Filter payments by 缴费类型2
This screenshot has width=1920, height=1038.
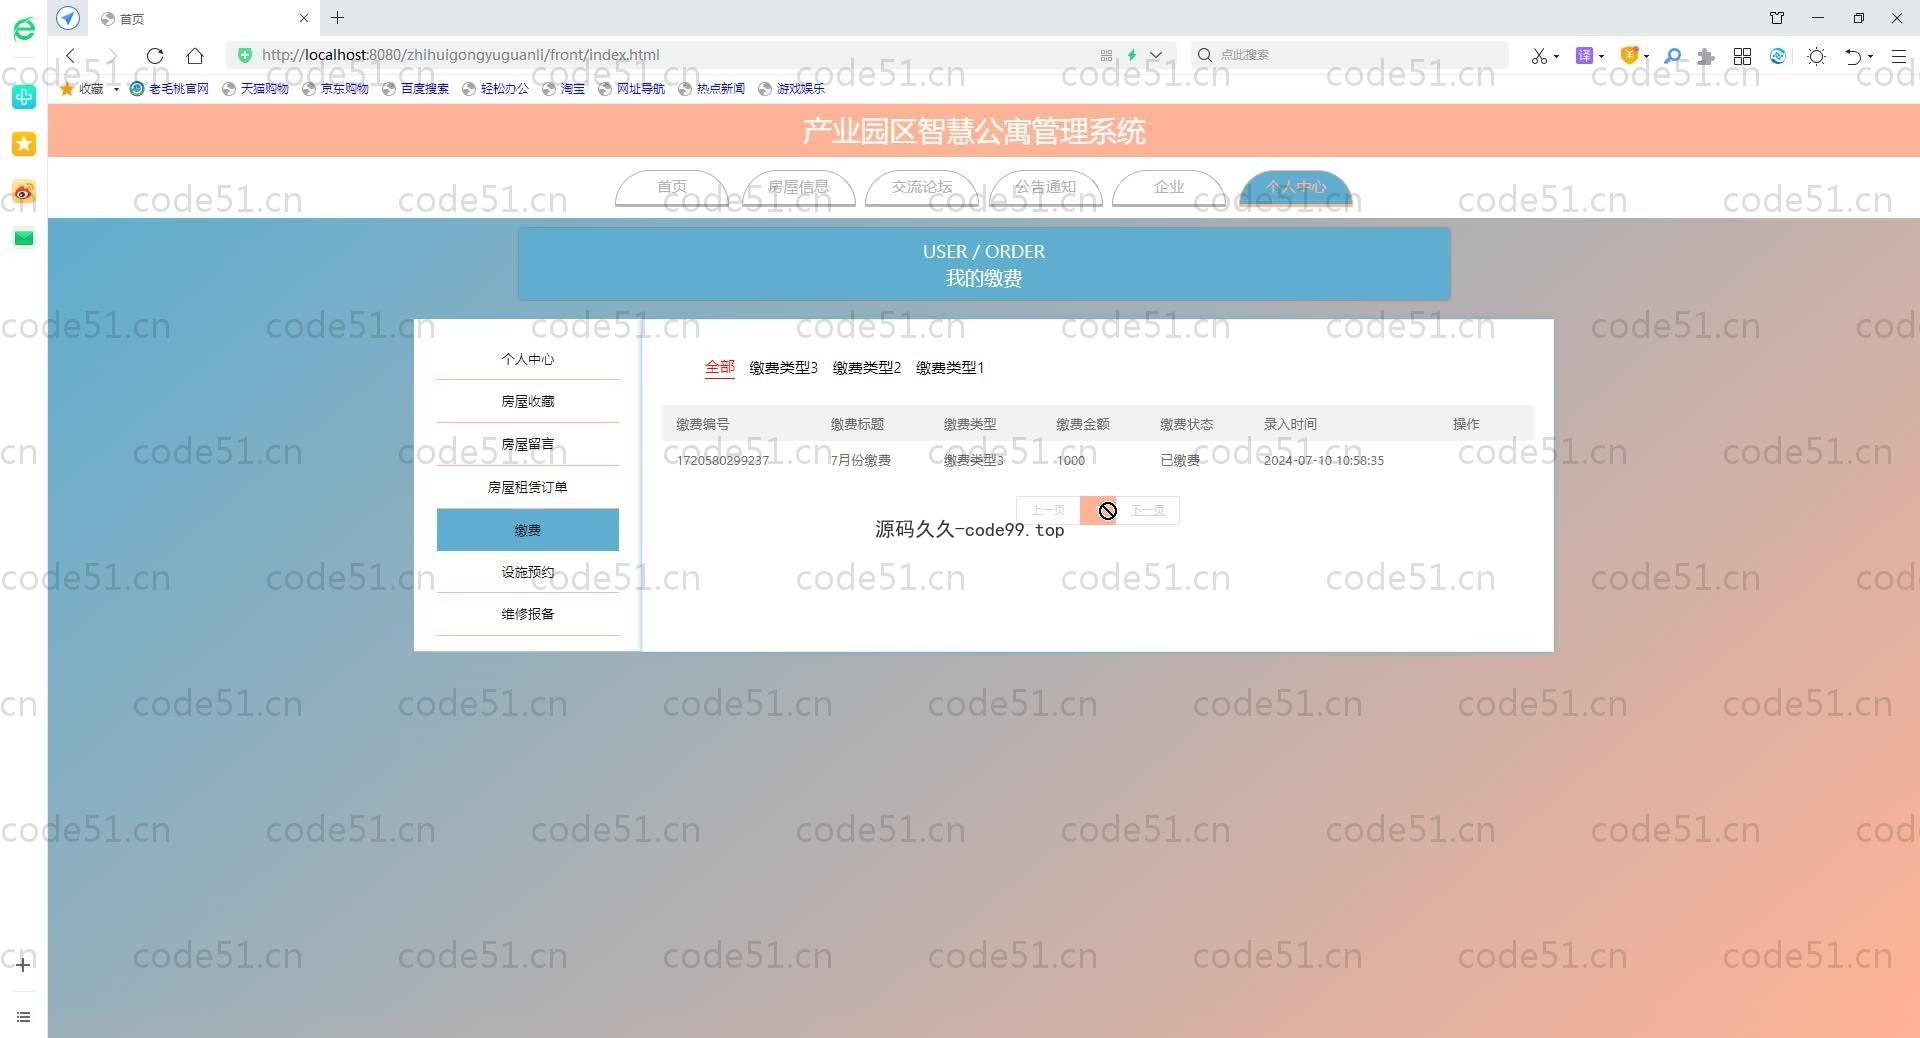[x=867, y=368]
